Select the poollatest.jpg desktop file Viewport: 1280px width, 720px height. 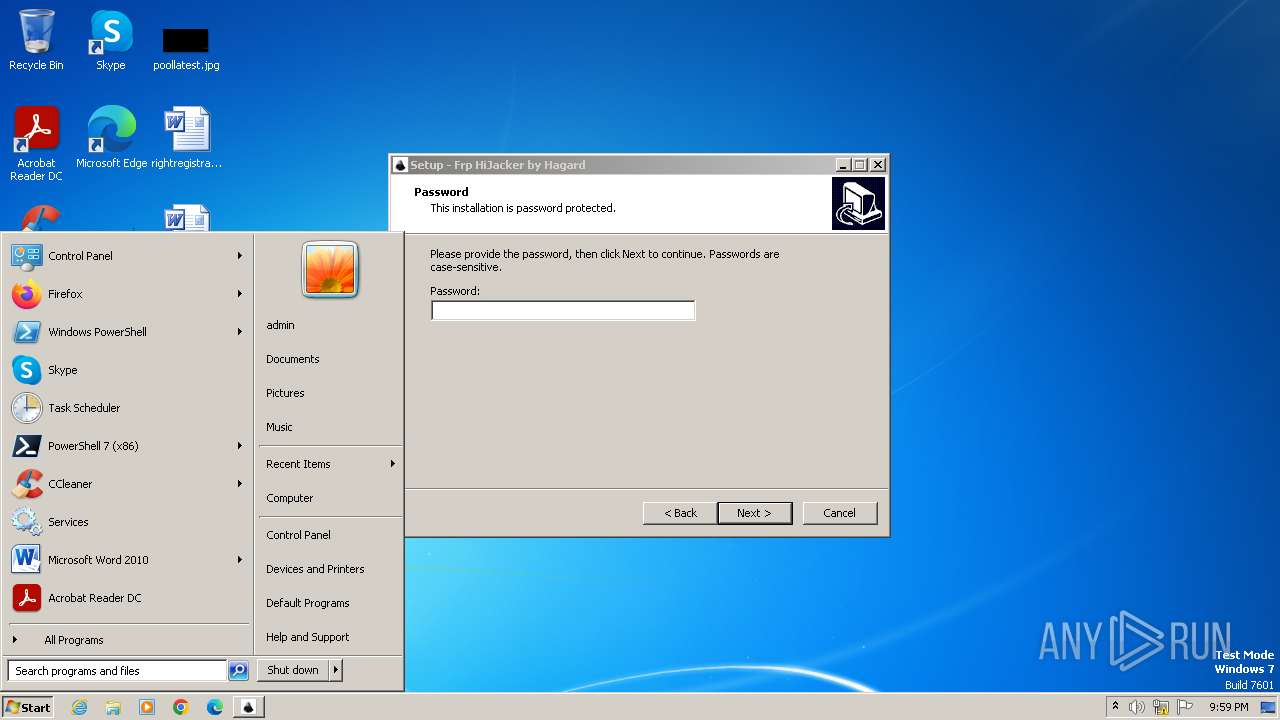click(x=186, y=48)
